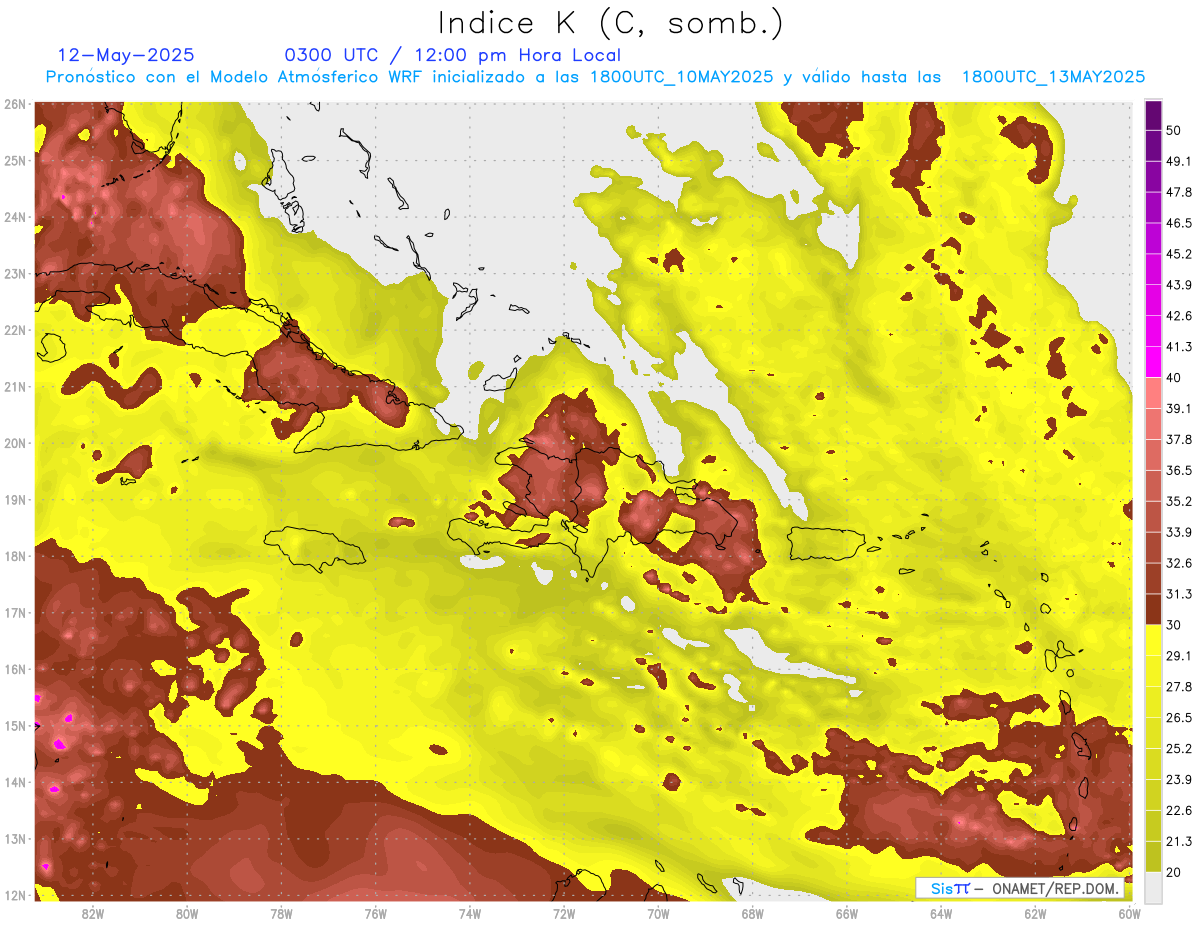Click the legend value "23.9"

coord(1178,780)
